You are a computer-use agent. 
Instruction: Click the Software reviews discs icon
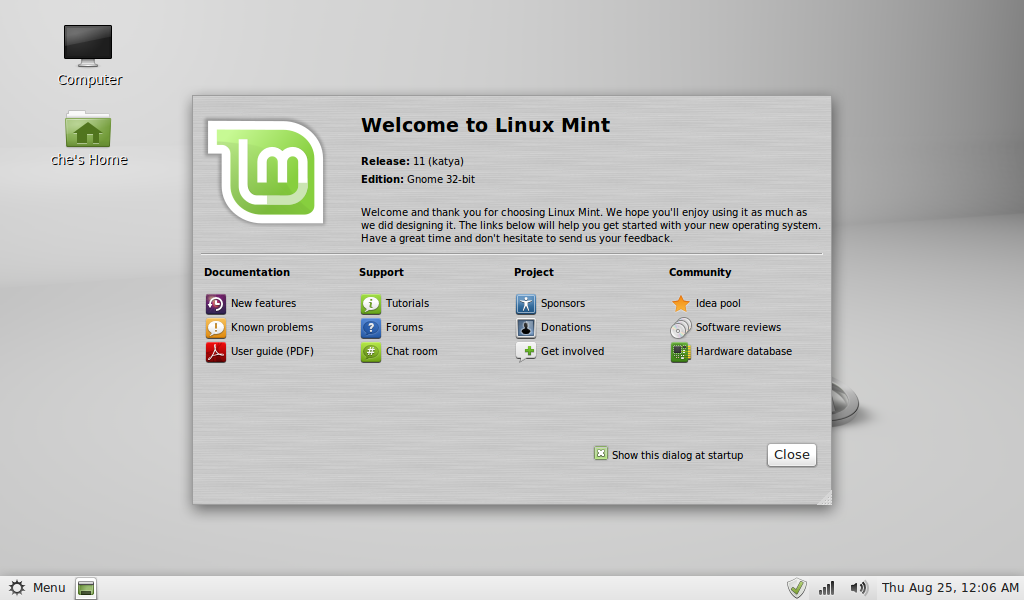coord(680,328)
